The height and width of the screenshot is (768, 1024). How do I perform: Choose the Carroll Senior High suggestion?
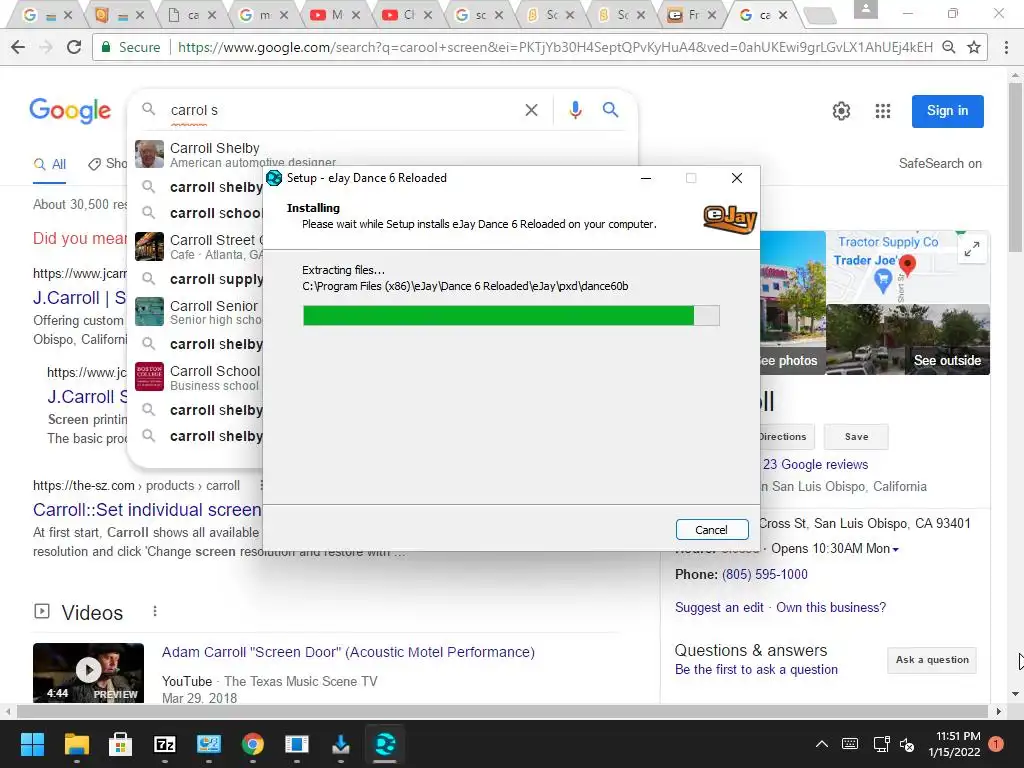[199, 312]
